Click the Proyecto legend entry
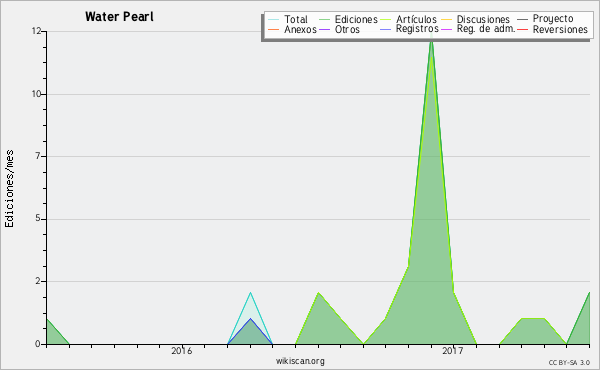This screenshot has height=370, width=600. tap(545, 19)
